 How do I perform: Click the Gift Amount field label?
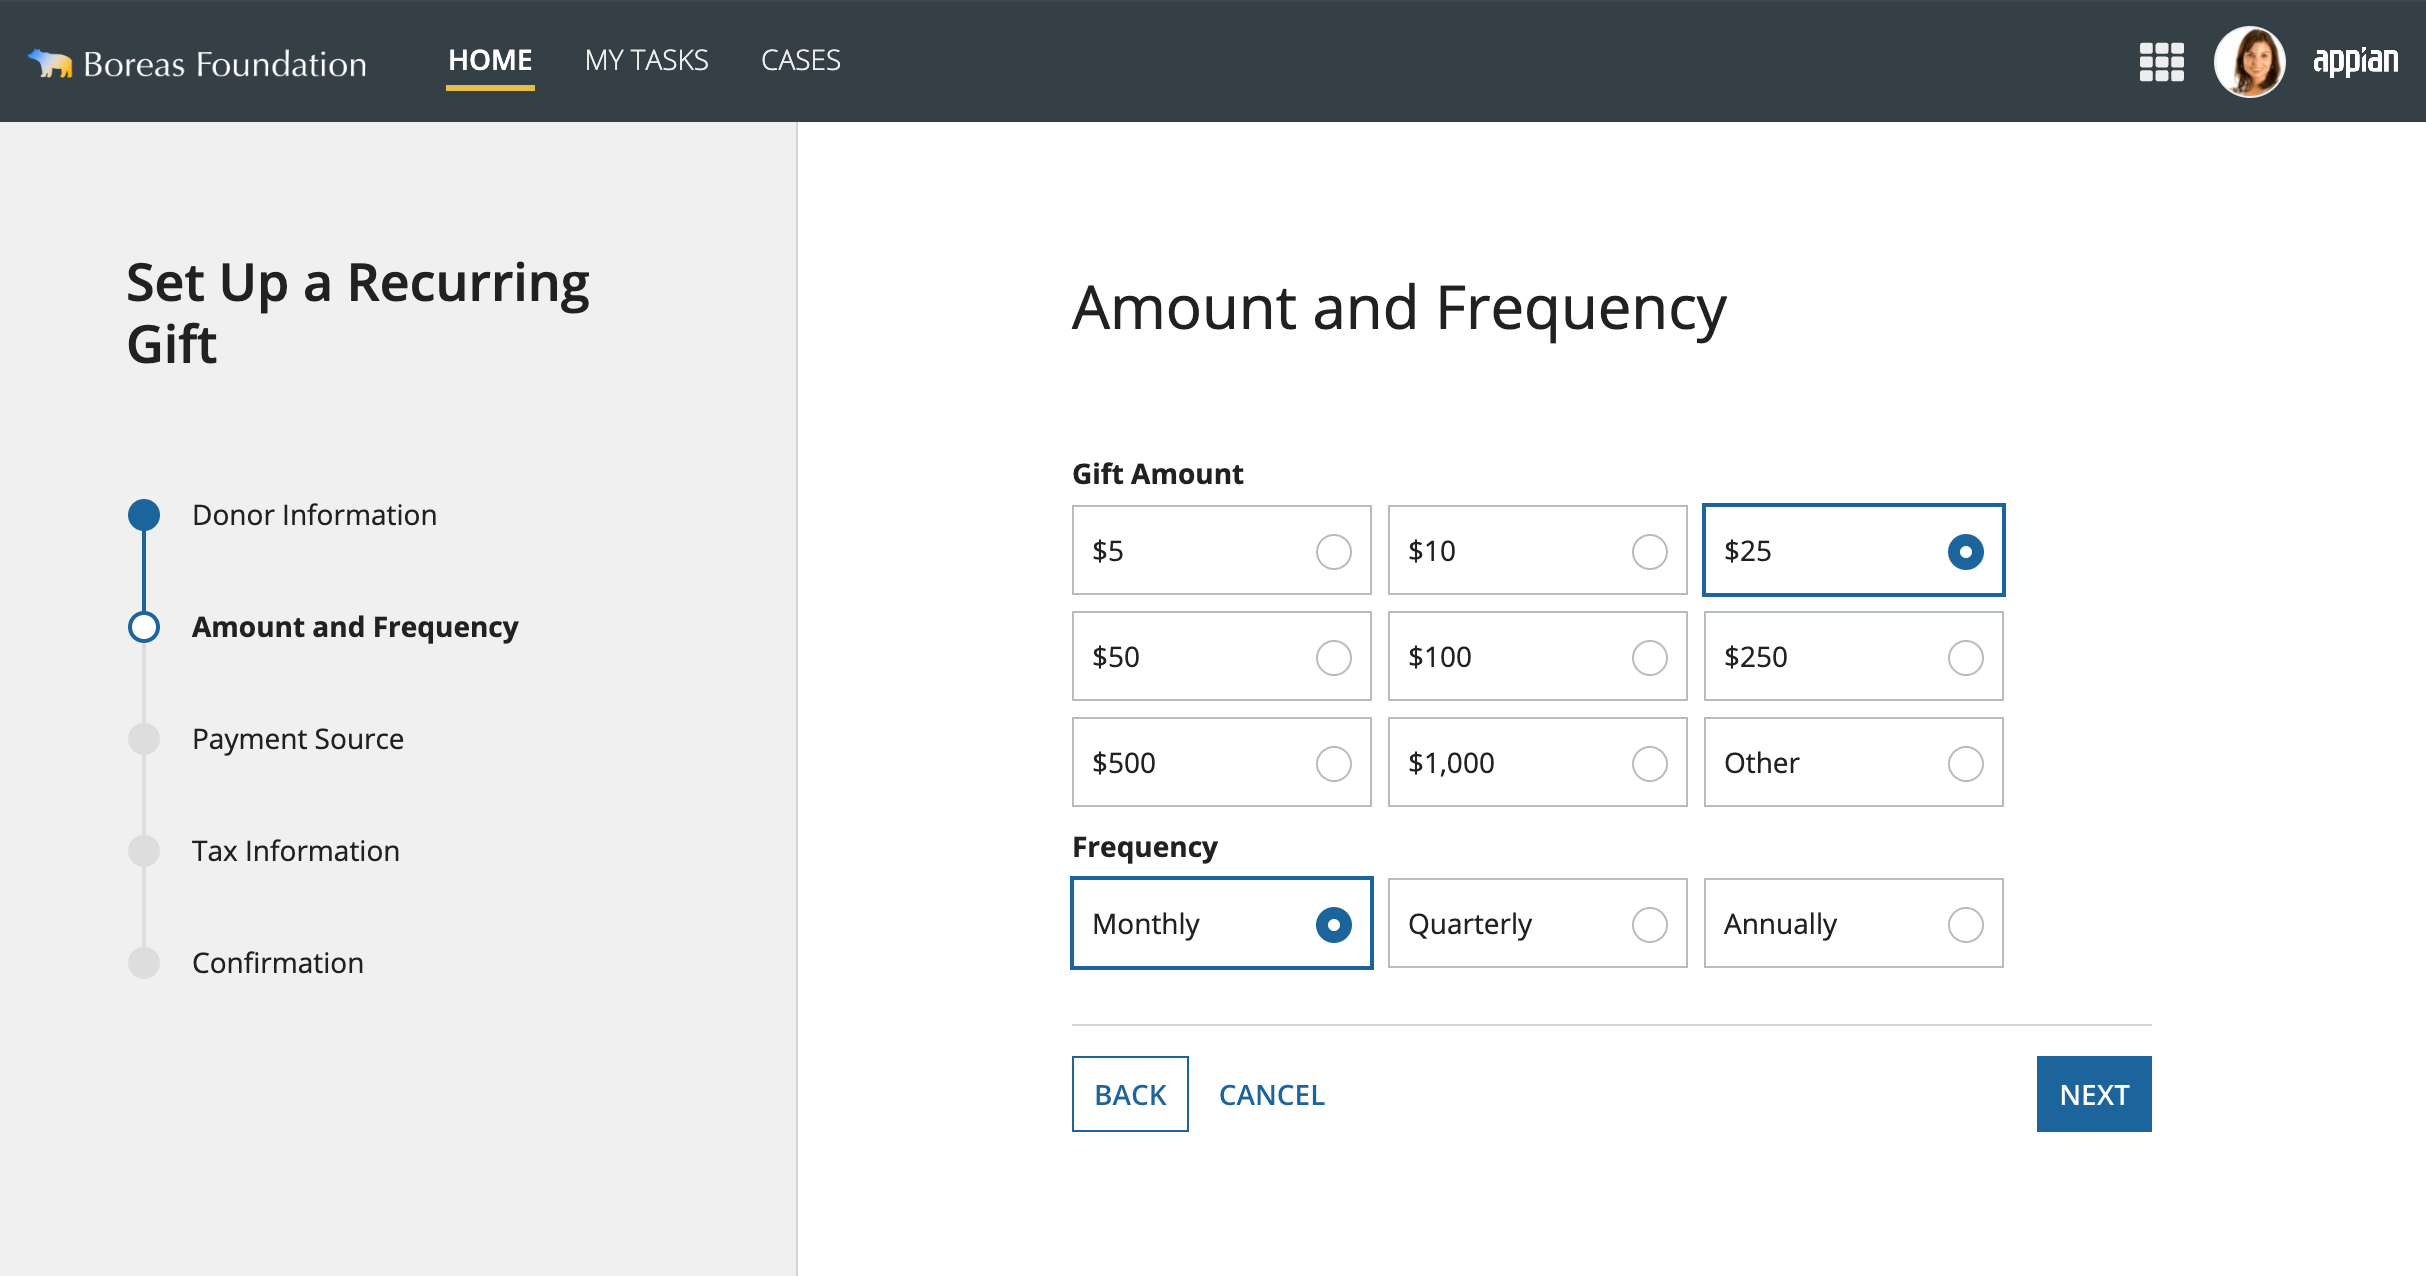click(1157, 474)
